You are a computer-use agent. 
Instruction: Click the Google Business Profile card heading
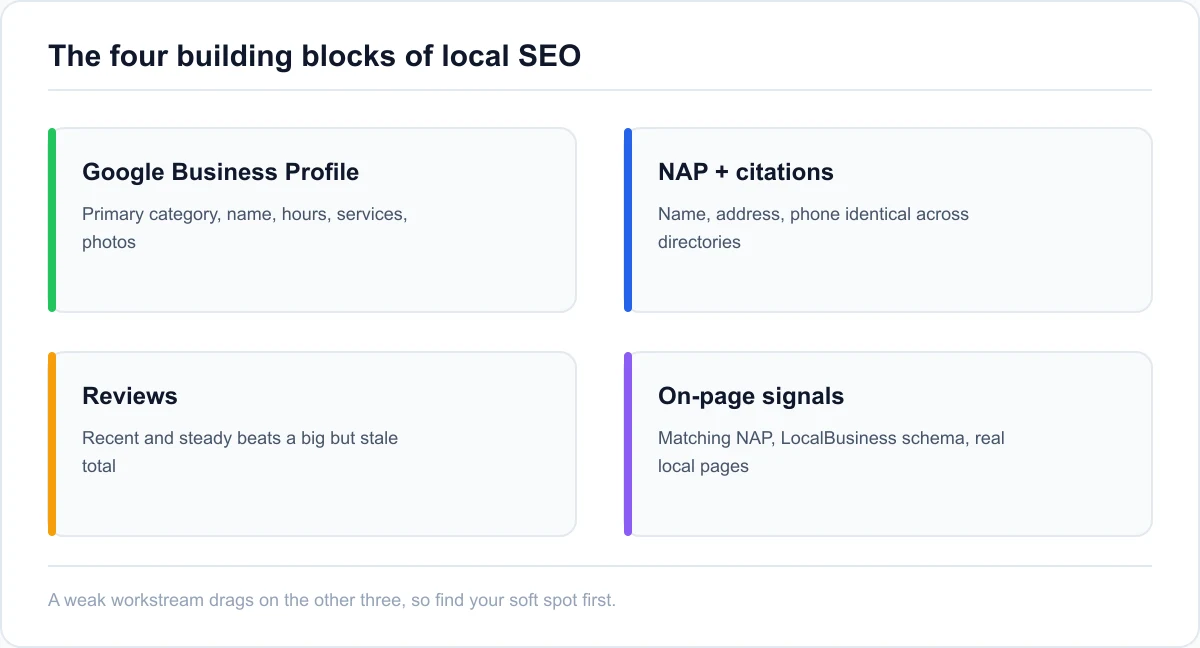(x=220, y=172)
